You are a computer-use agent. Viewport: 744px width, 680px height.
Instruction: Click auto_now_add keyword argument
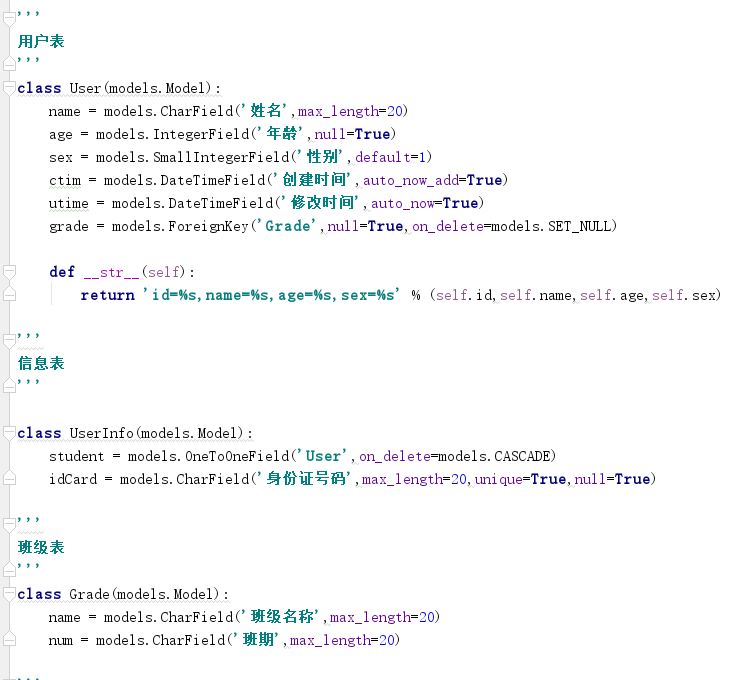(x=411, y=180)
